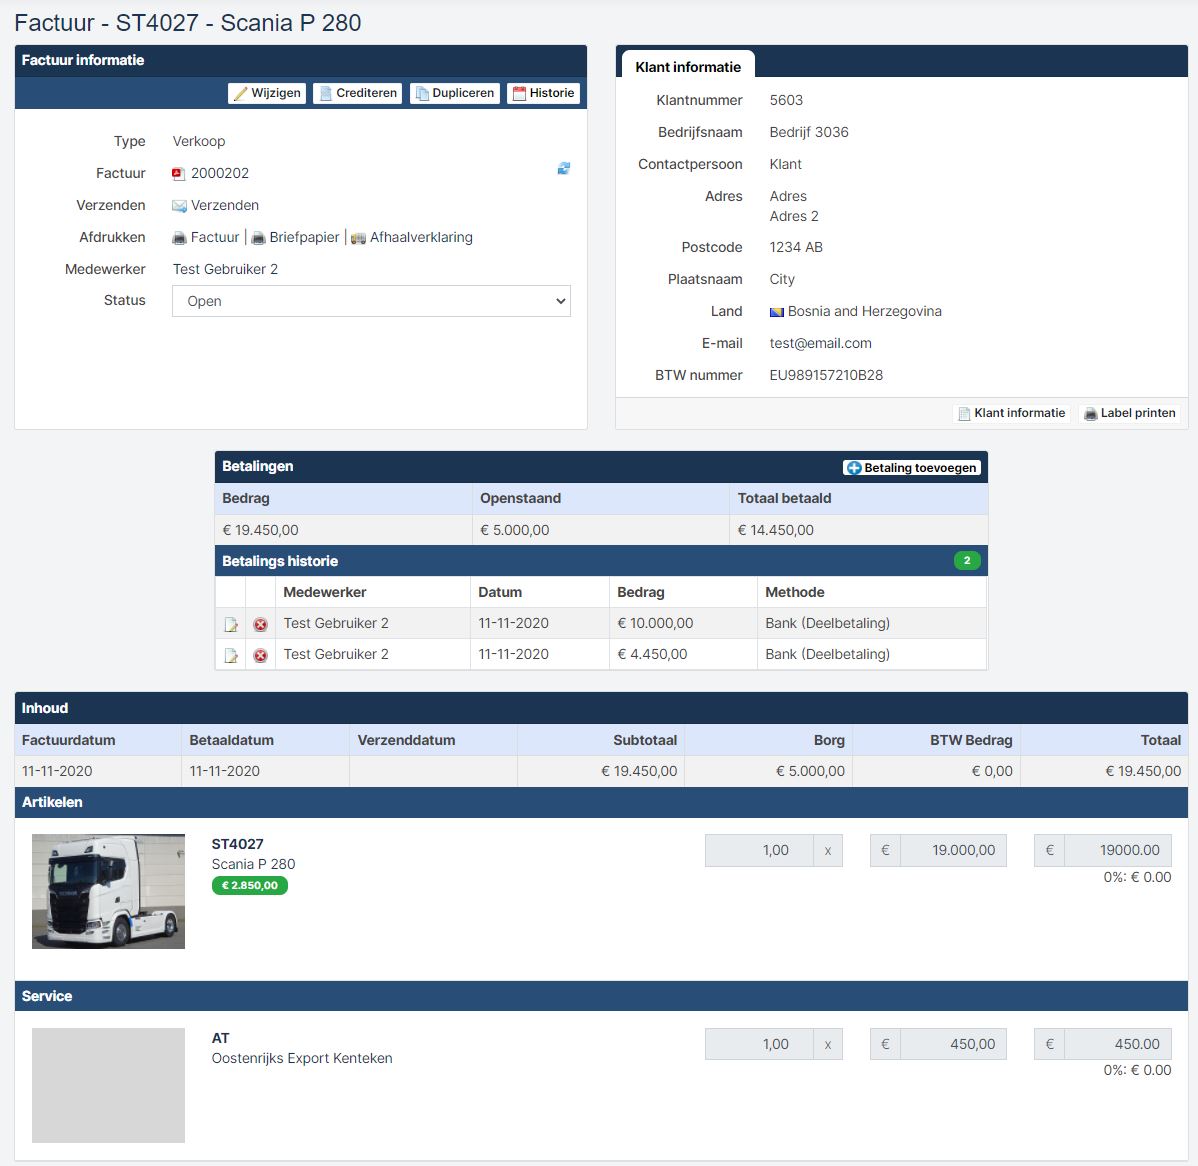Click the refresh icon next to invoice number

[x=564, y=168]
